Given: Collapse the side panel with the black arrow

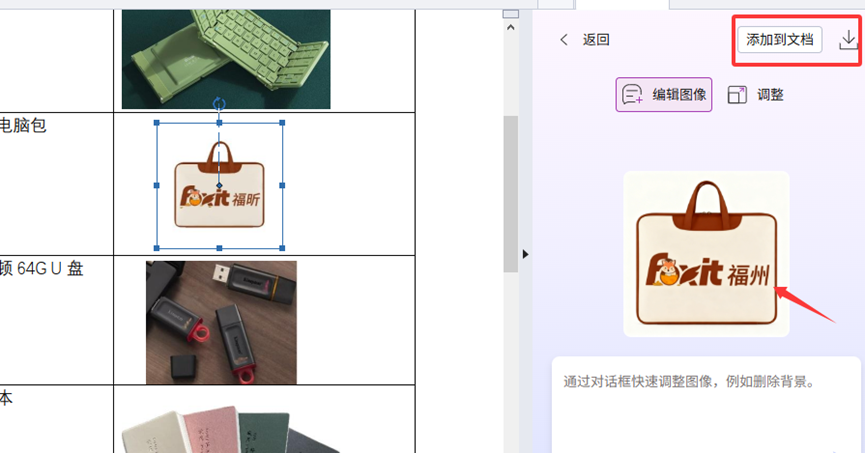Looking at the screenshot, I should (526, 254).
